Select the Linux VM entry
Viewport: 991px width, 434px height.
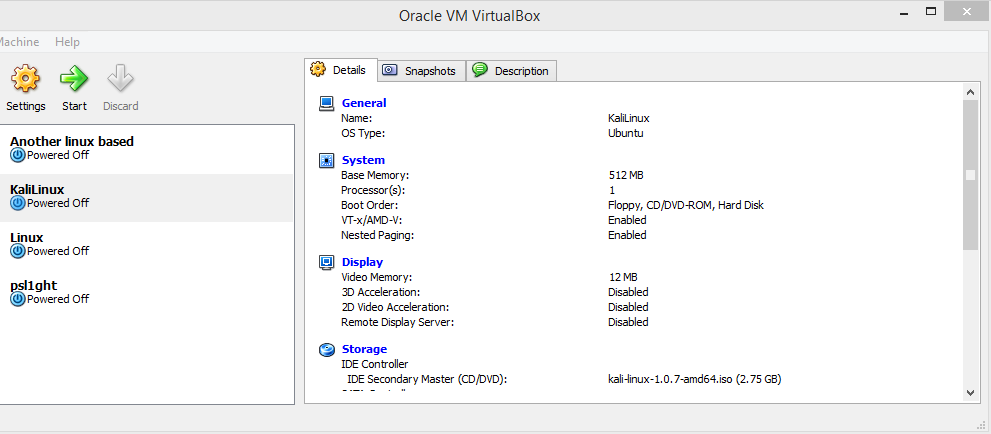147,245
